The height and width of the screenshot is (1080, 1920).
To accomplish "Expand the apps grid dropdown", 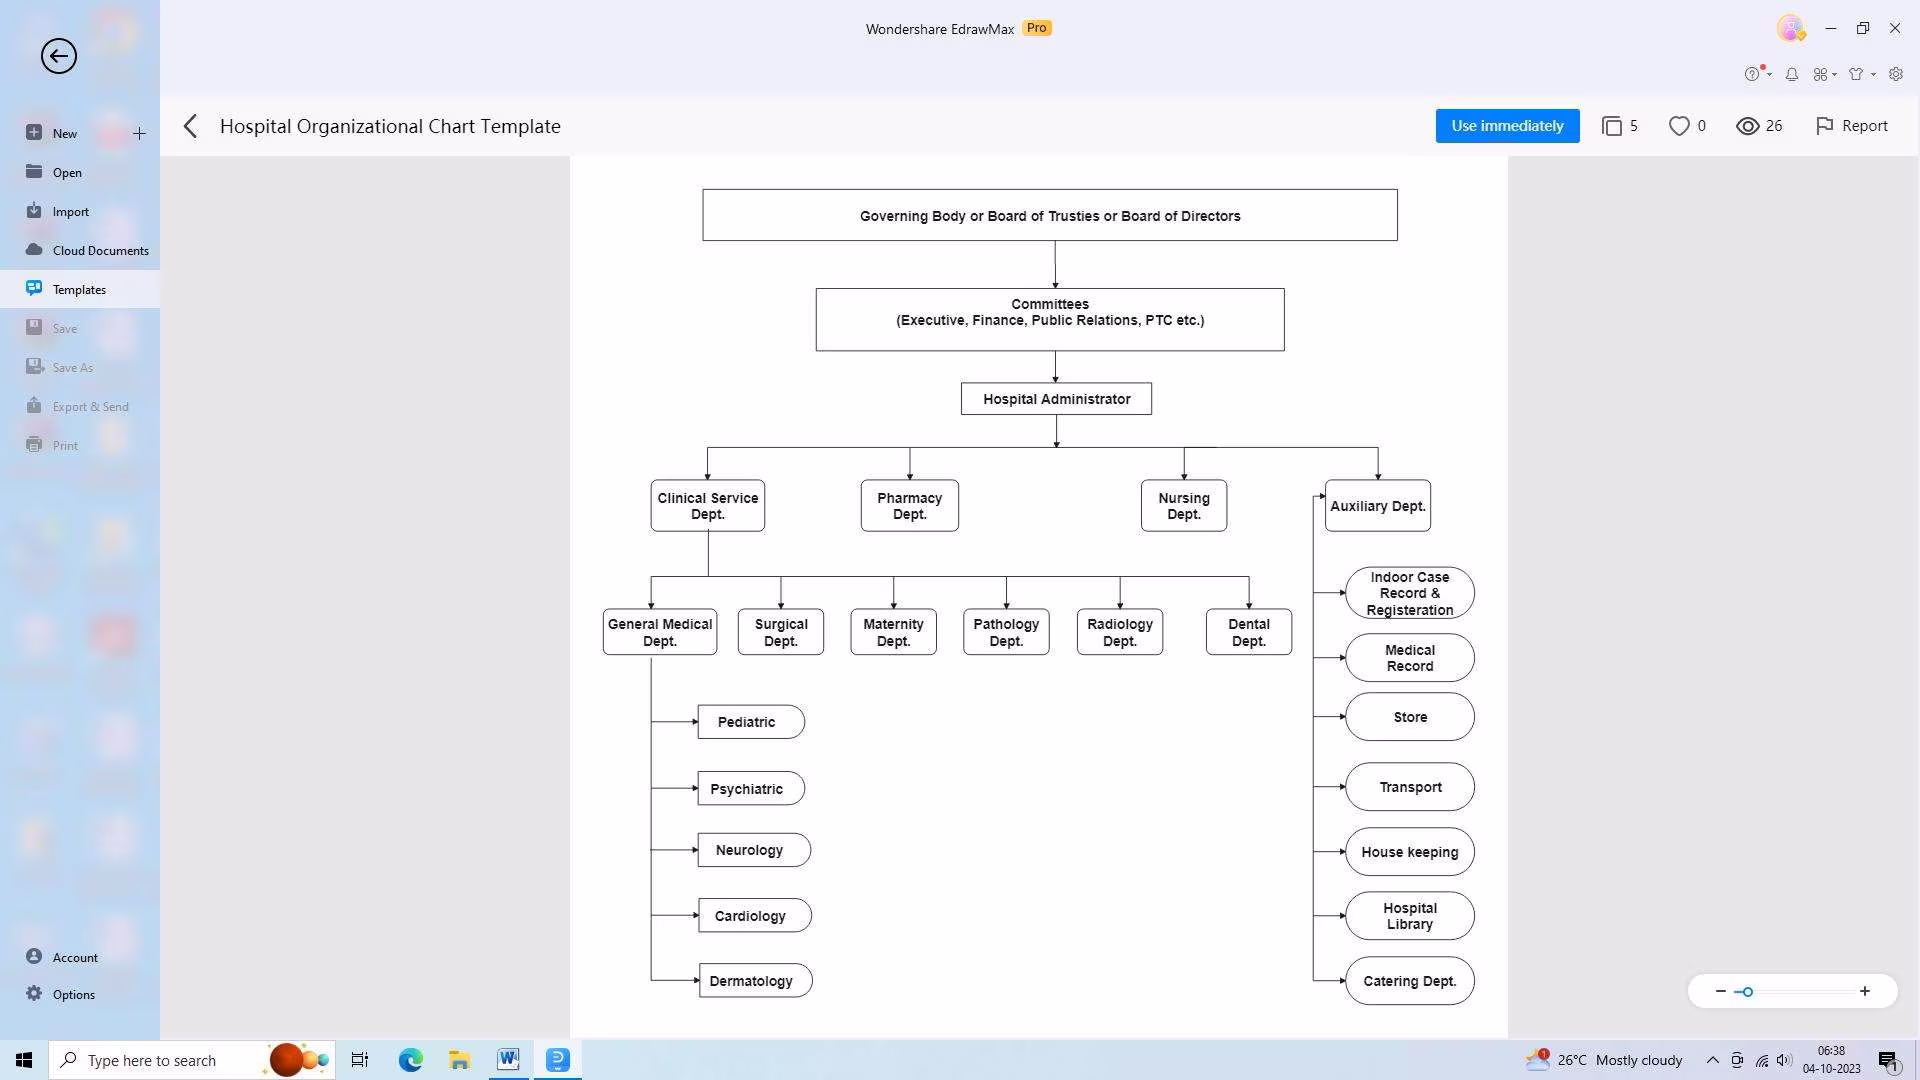I will pyautogui.click(x=1834, y=74).
